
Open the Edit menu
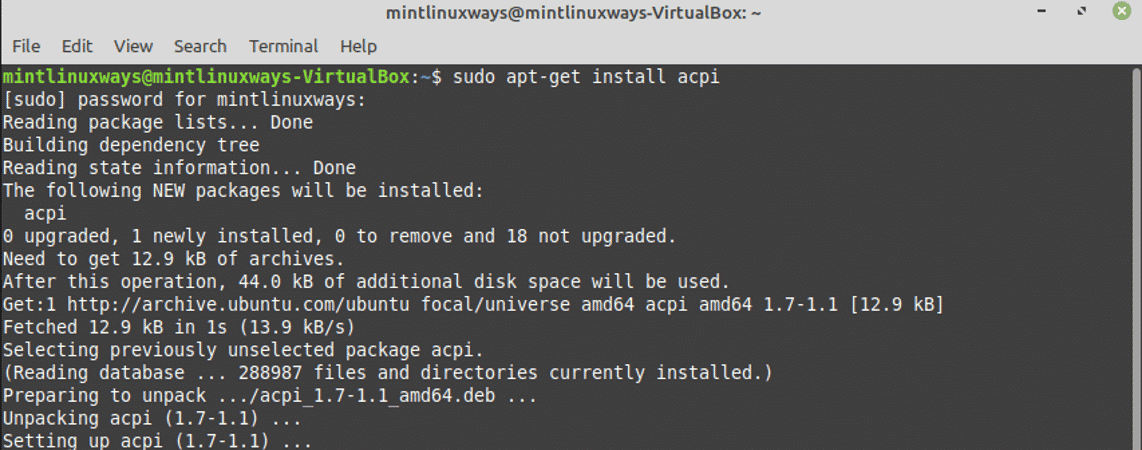[x=77, y=47]
